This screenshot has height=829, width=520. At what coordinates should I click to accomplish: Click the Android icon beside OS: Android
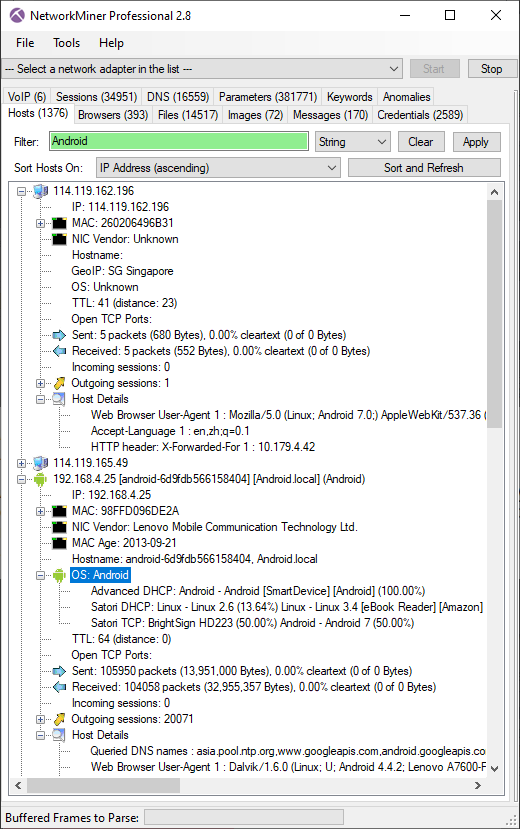(x=59, y=575)
